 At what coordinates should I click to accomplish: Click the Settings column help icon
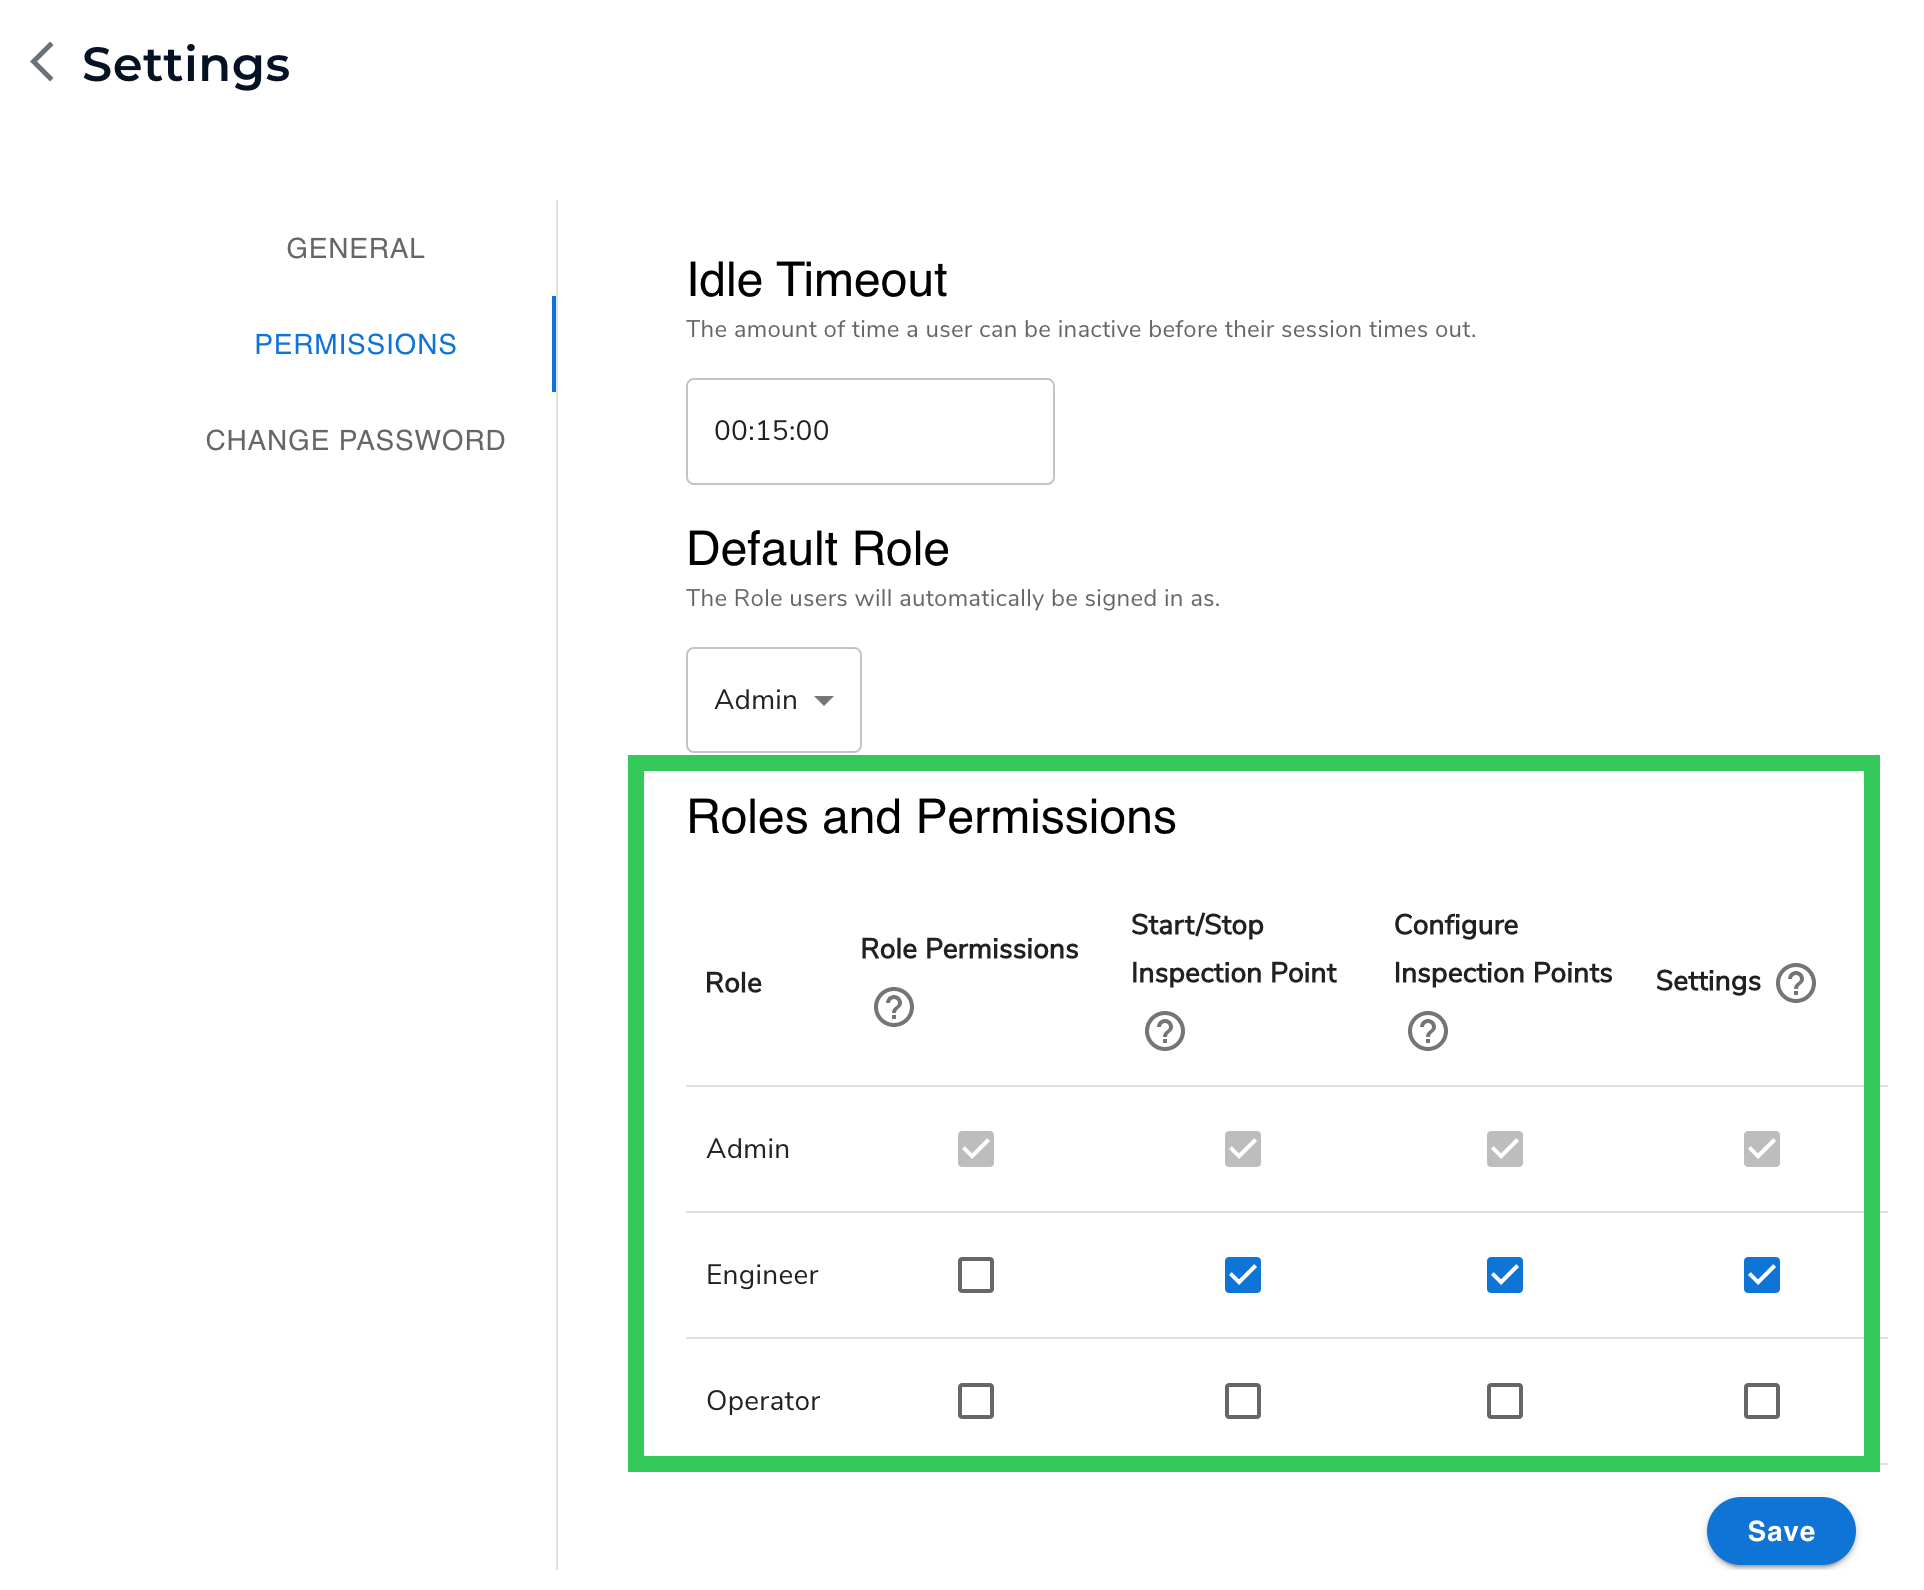click(1796, 982)
